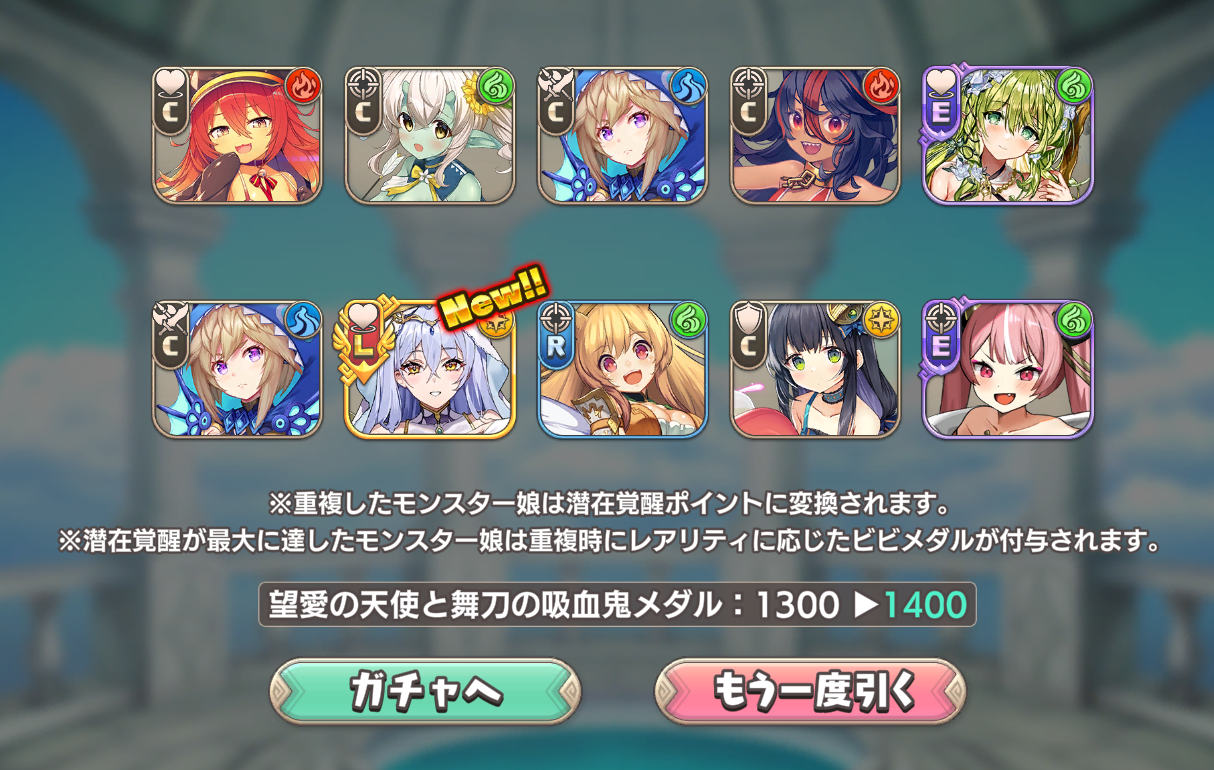Click the もう一度引く button
1214x770 pixels.
pos(810,691)
